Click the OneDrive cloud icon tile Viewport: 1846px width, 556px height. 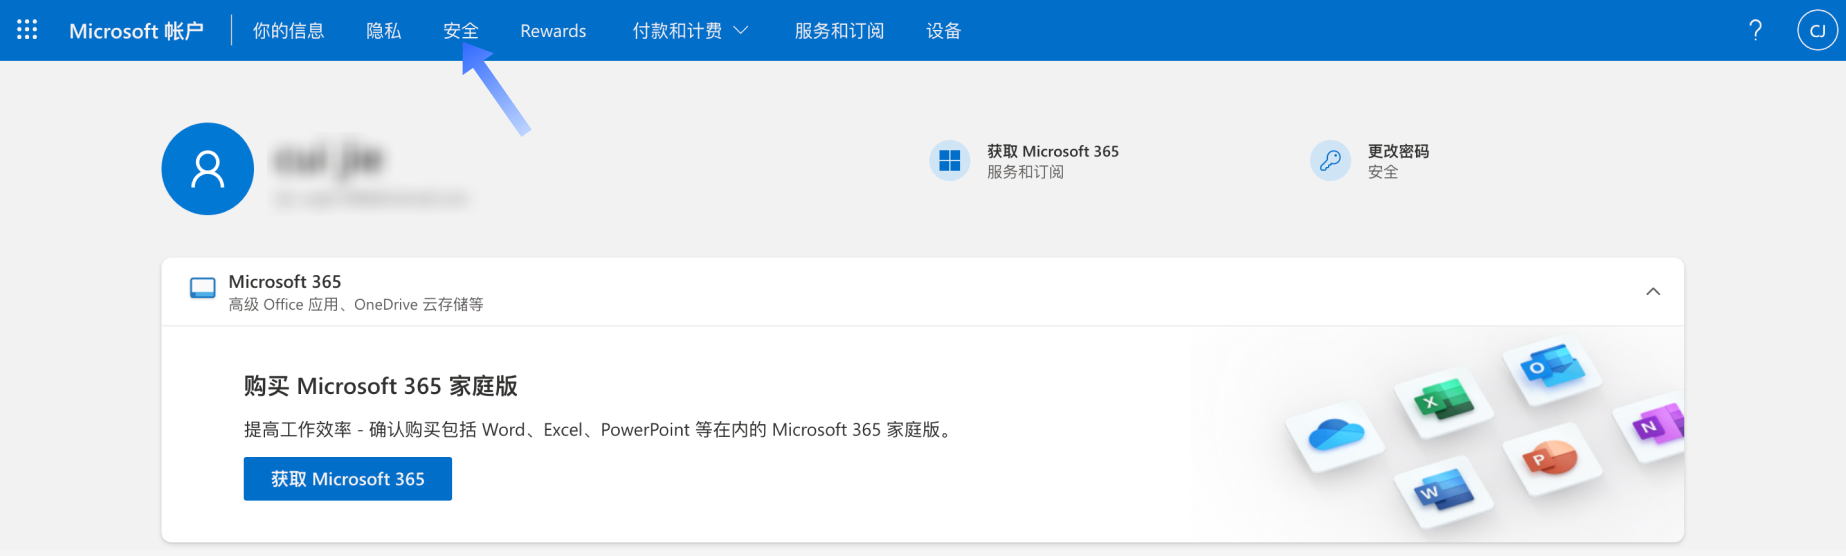point(1335,436)
